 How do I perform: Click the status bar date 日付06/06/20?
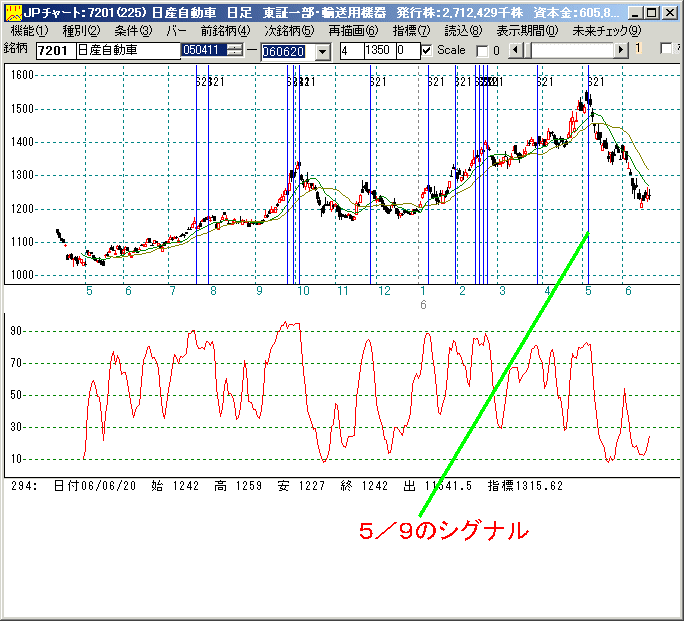tap(95, 486)
